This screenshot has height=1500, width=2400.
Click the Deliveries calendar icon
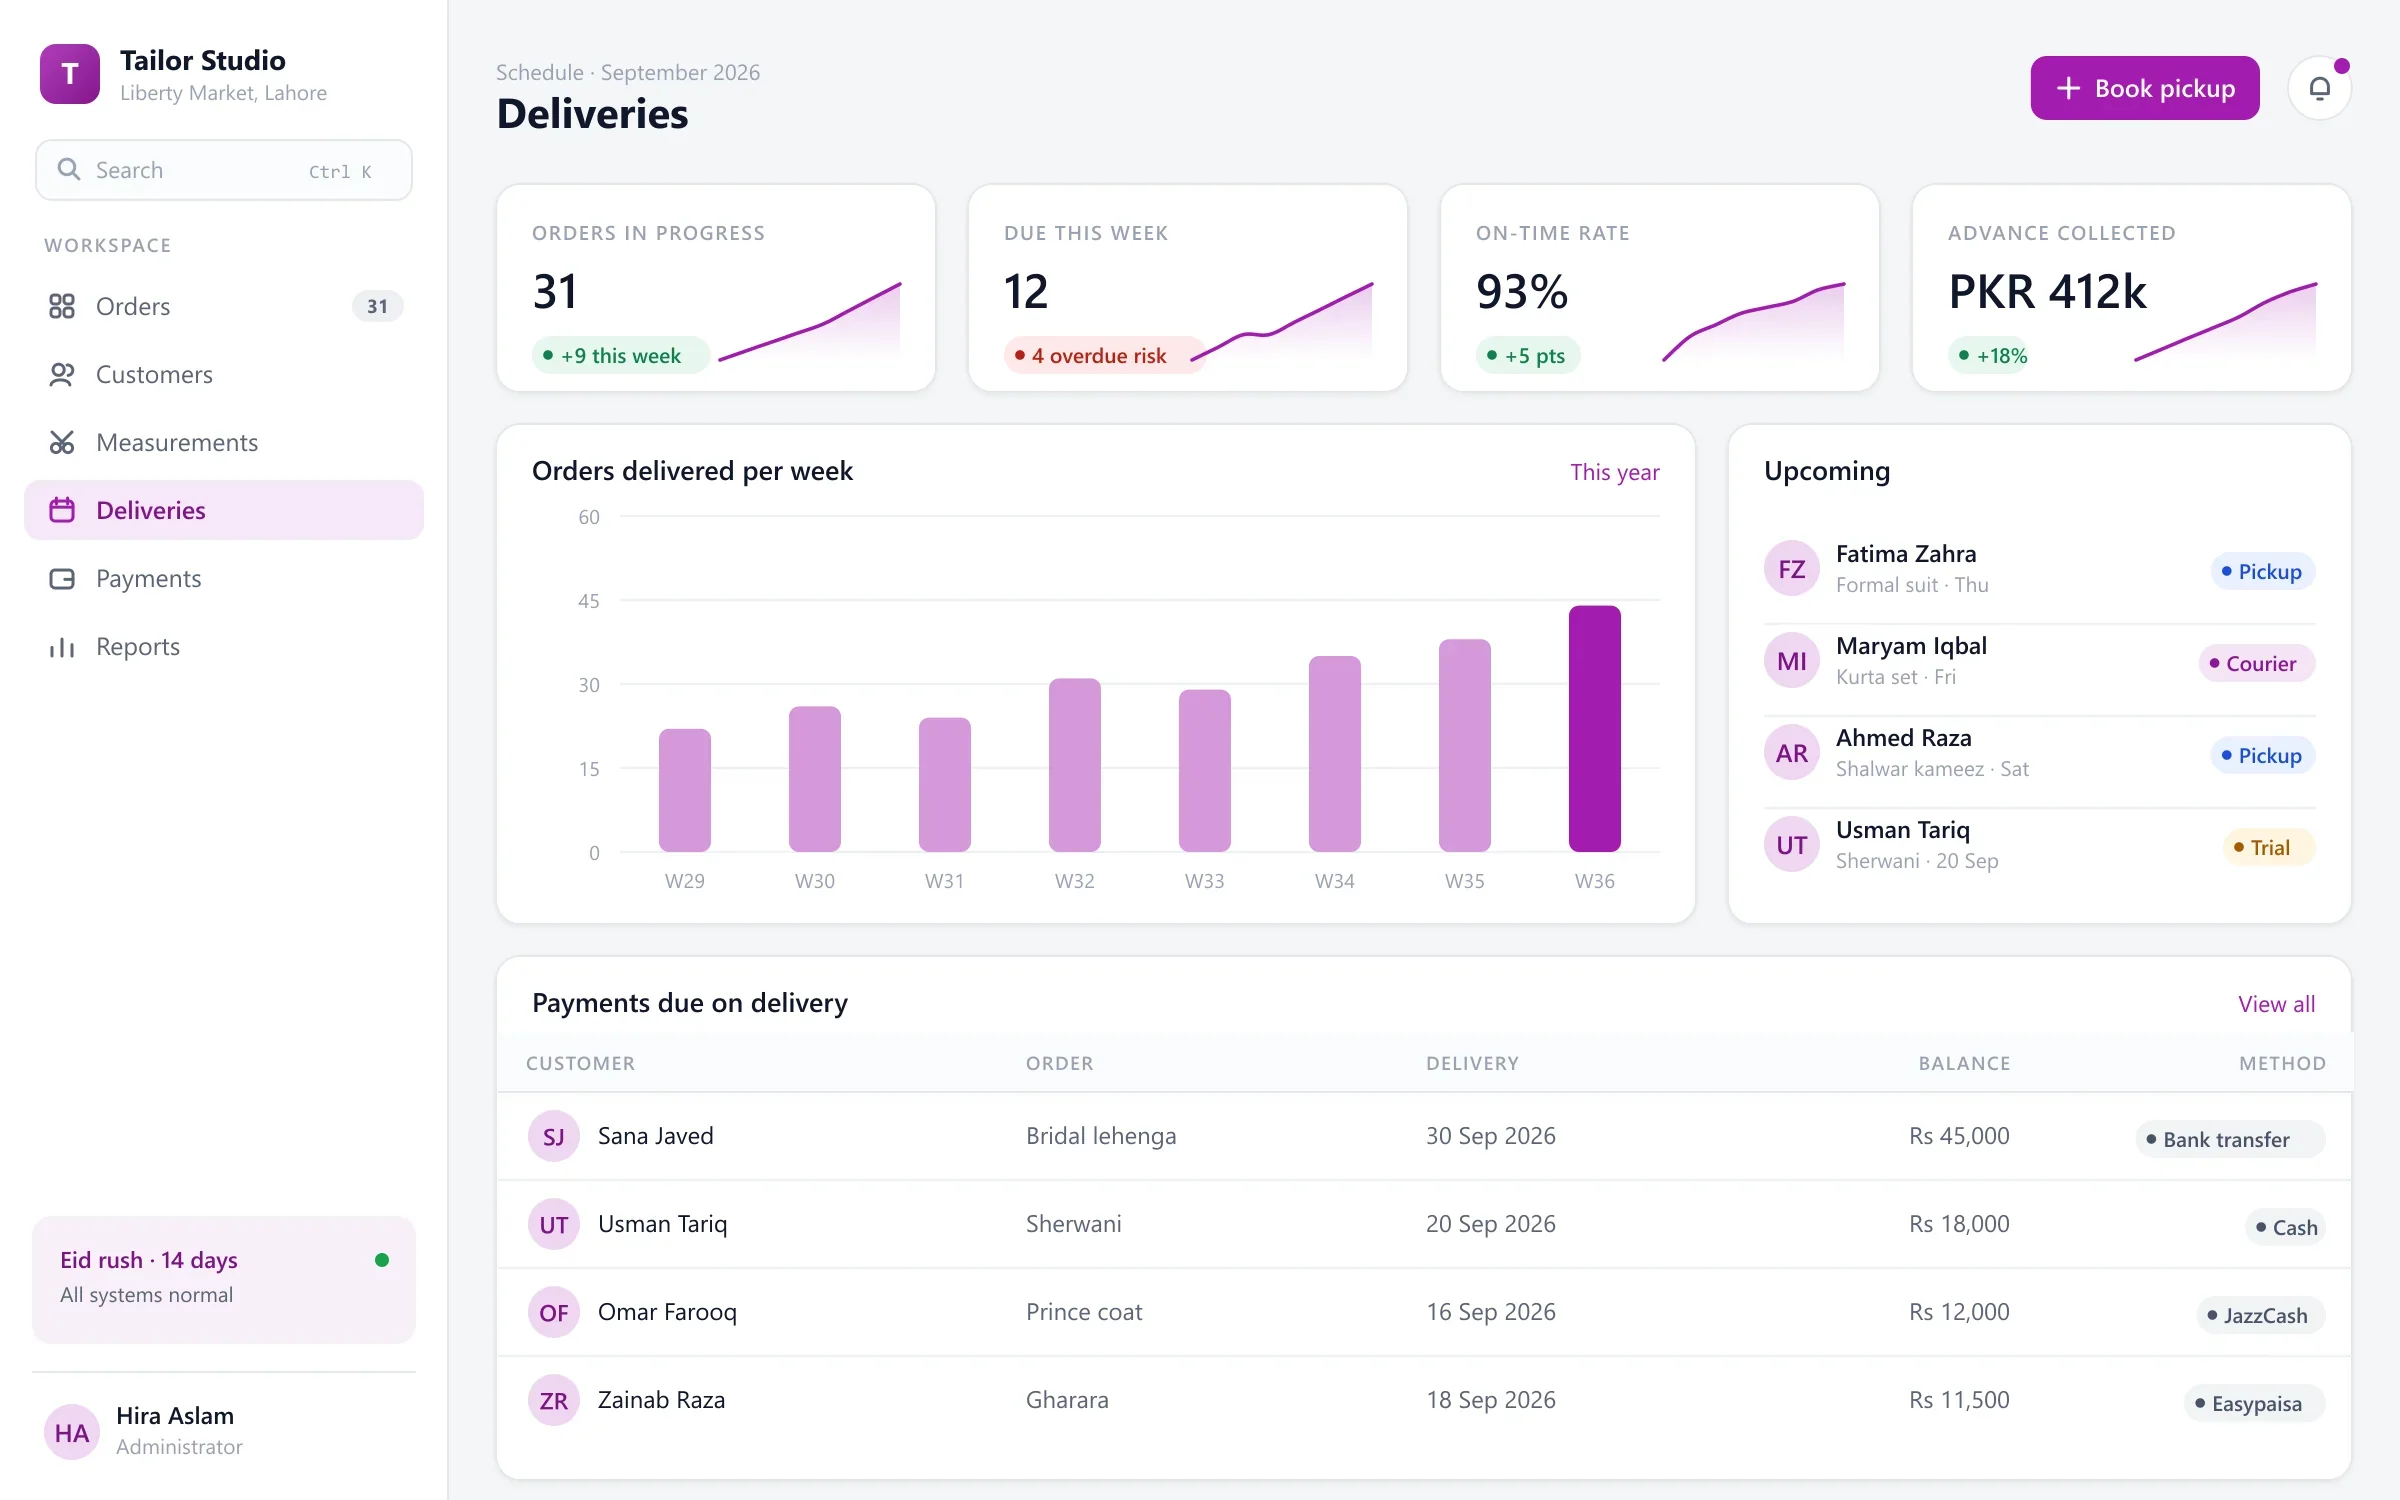pos(62,510)
